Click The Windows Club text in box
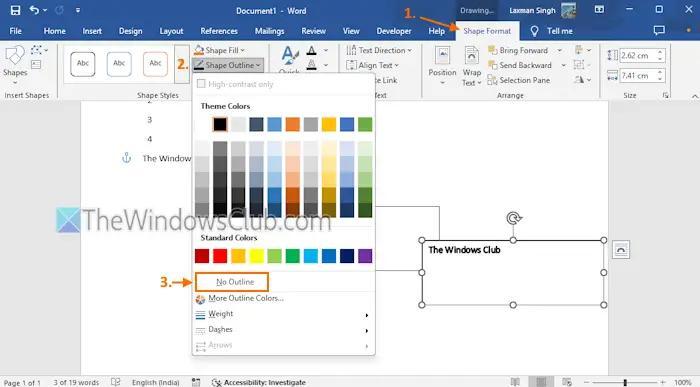Image resolution: width=700 pixels, height=387 pixels. click(x=464, y=250)
